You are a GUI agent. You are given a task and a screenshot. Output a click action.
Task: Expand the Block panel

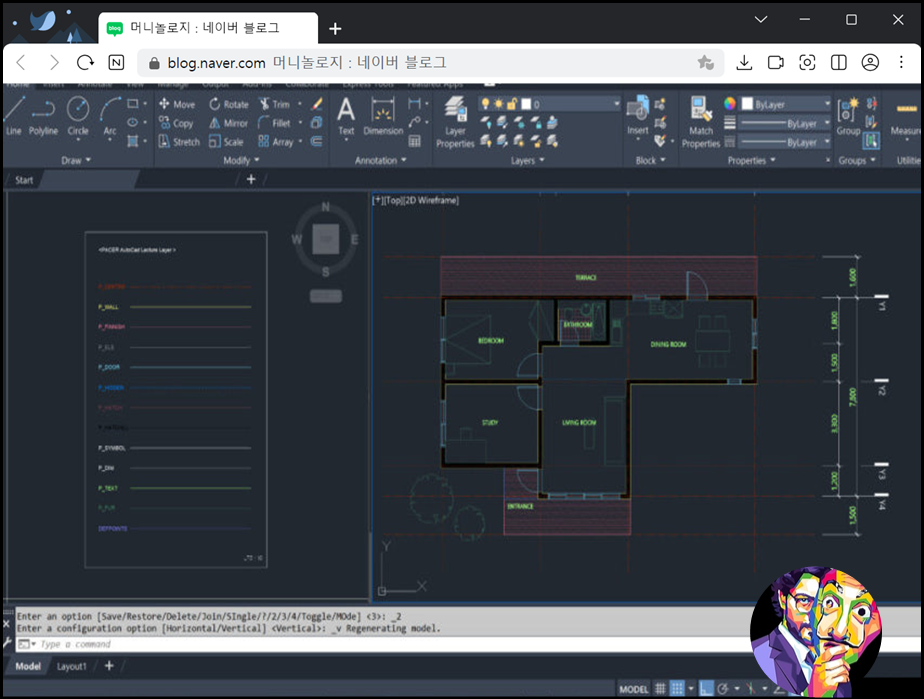coord(651,160)
